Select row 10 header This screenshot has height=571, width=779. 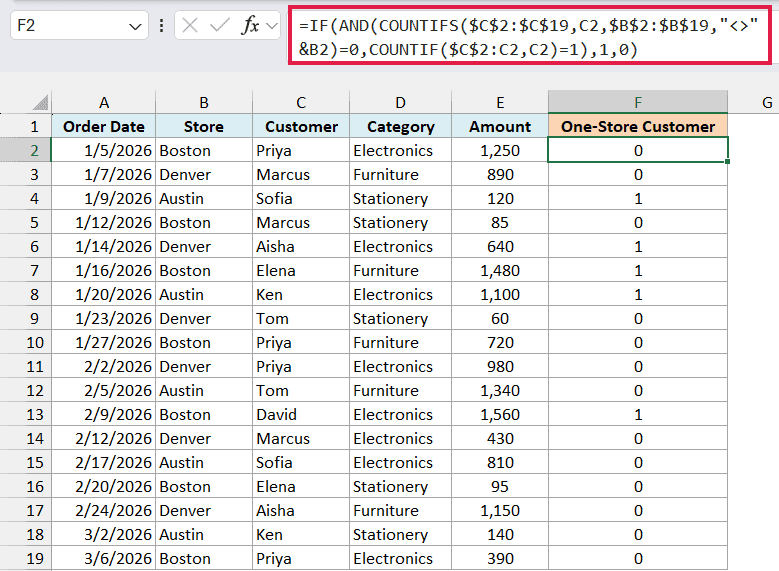coord(26,342)
